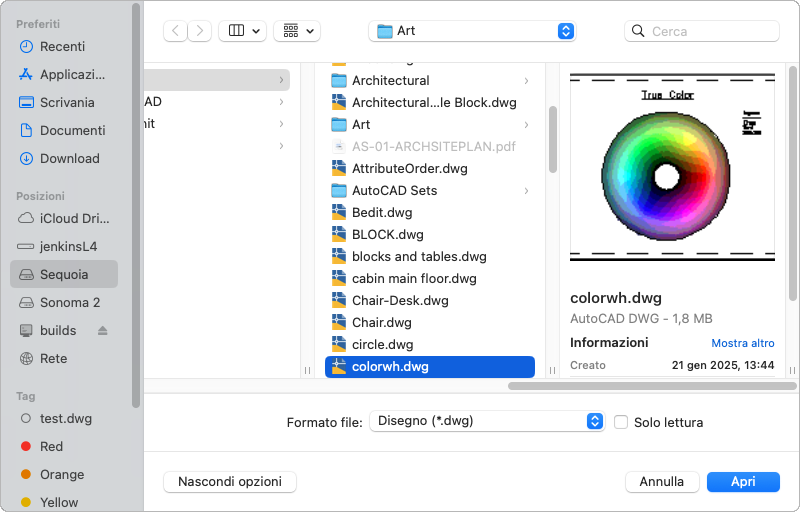
Task: Select the Sequoia location in sidebar
Action: tap(64, 275)
